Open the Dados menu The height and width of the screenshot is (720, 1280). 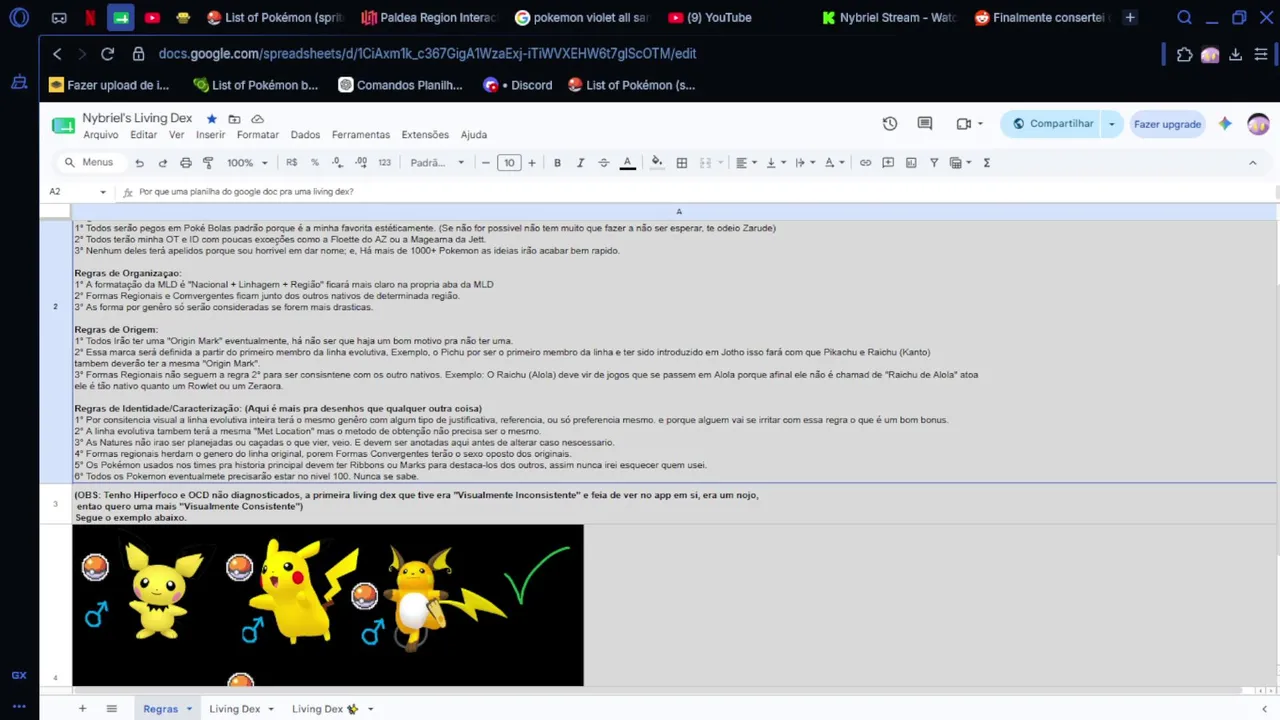coord(305,135)
